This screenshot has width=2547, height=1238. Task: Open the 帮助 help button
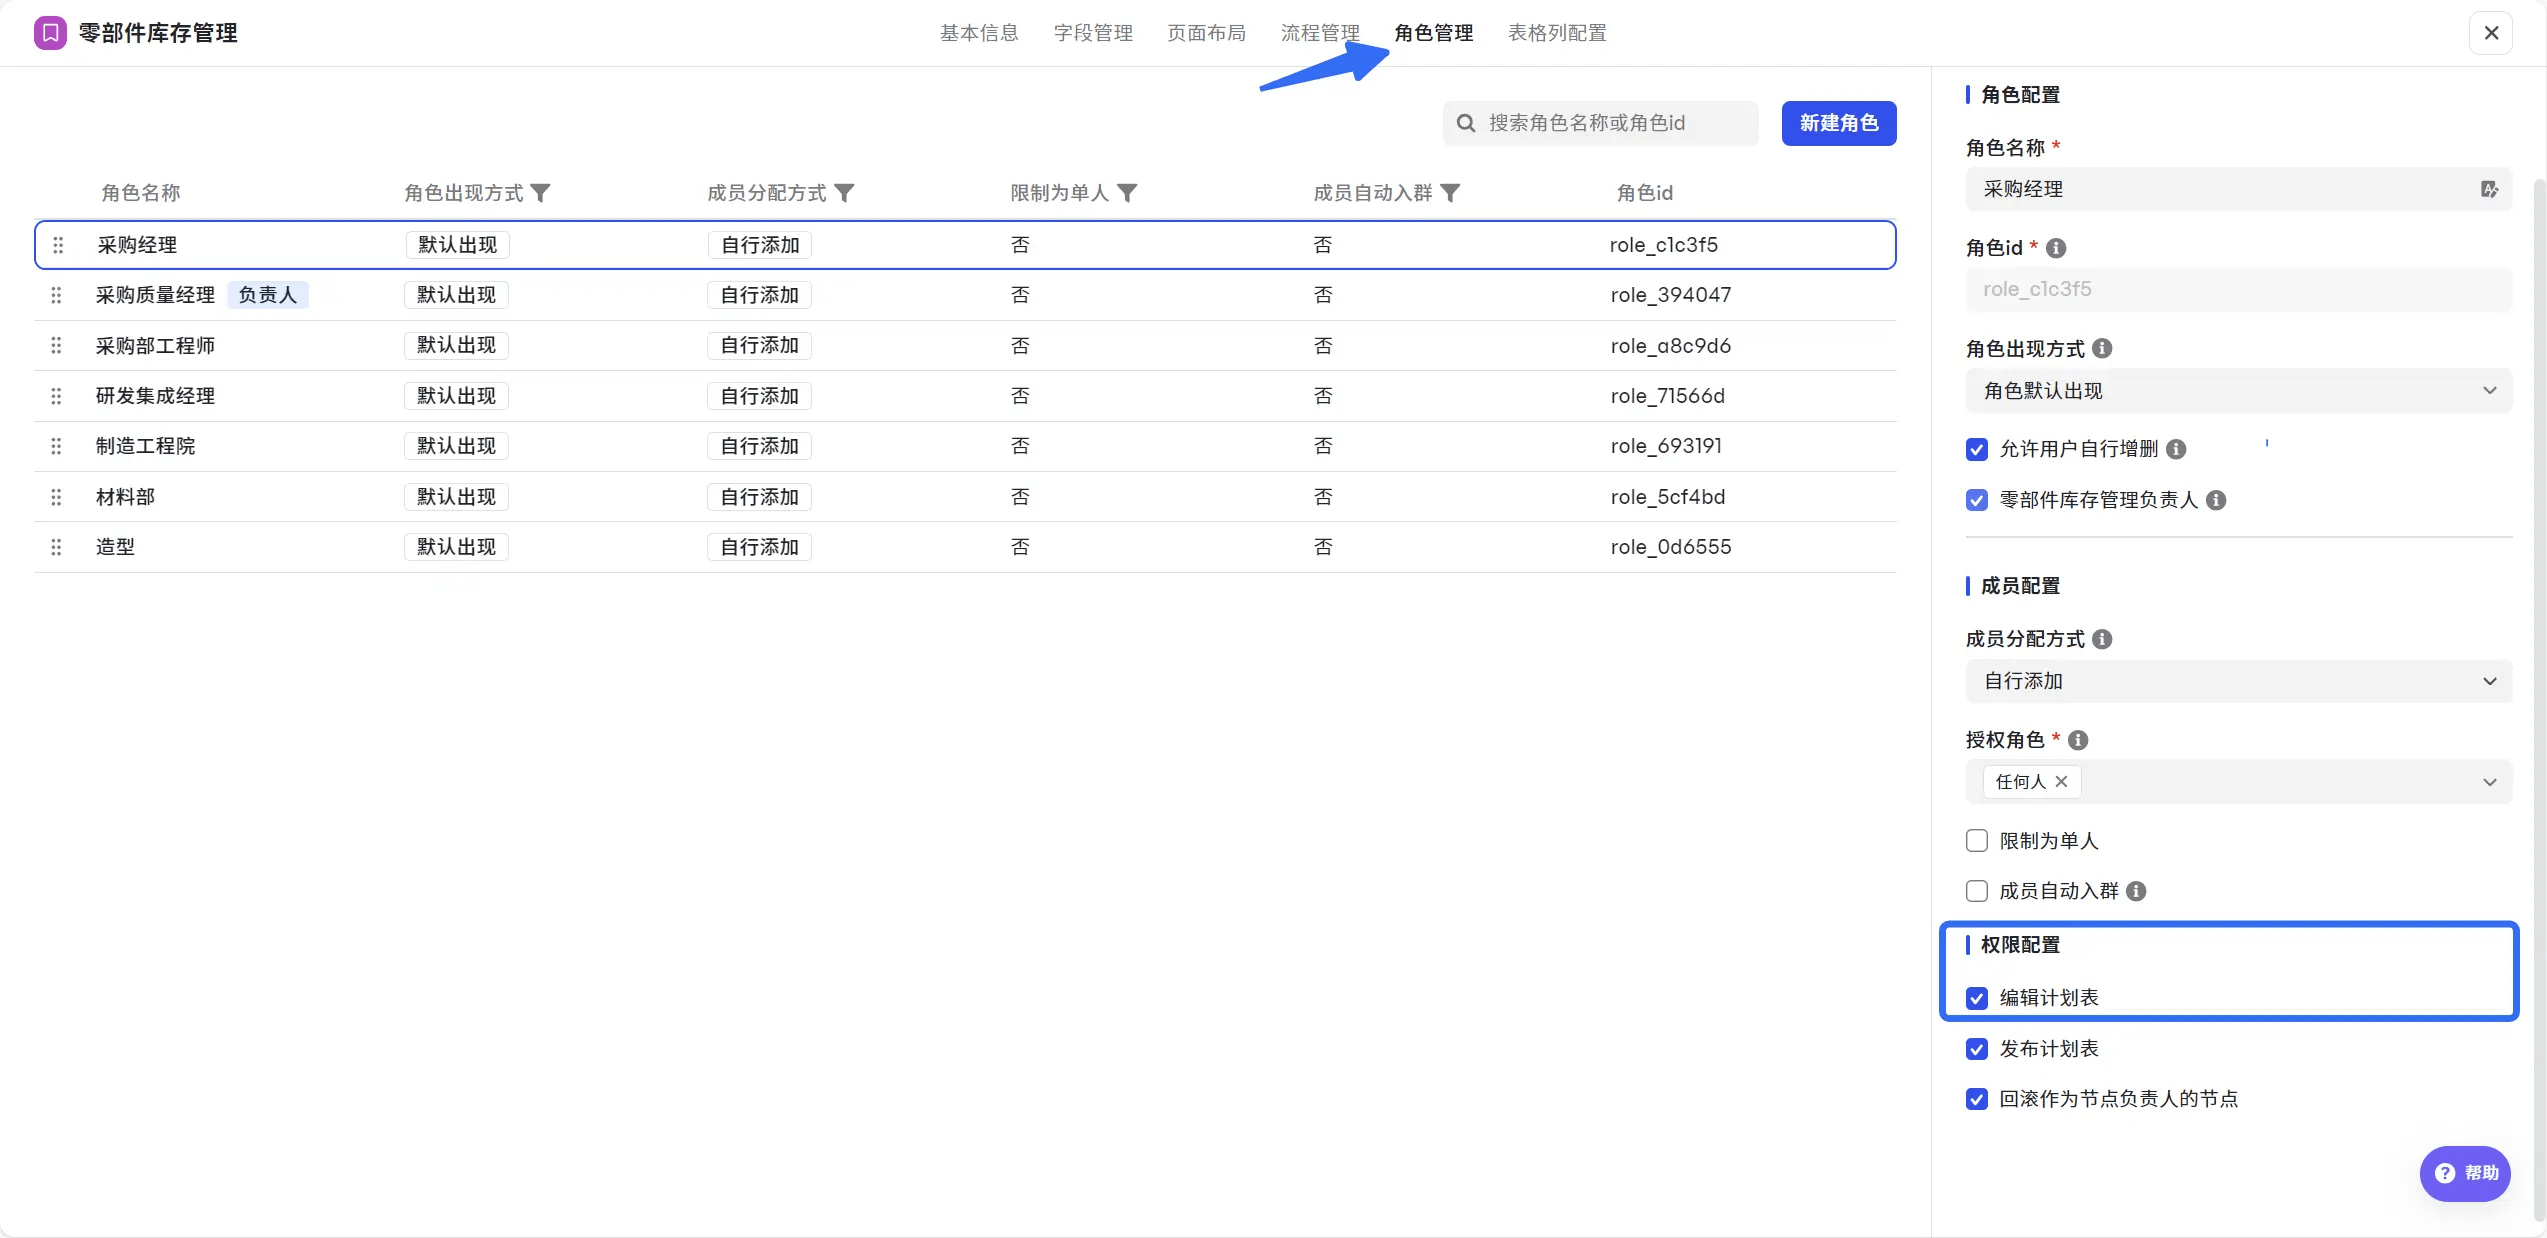[2465, 1173]
